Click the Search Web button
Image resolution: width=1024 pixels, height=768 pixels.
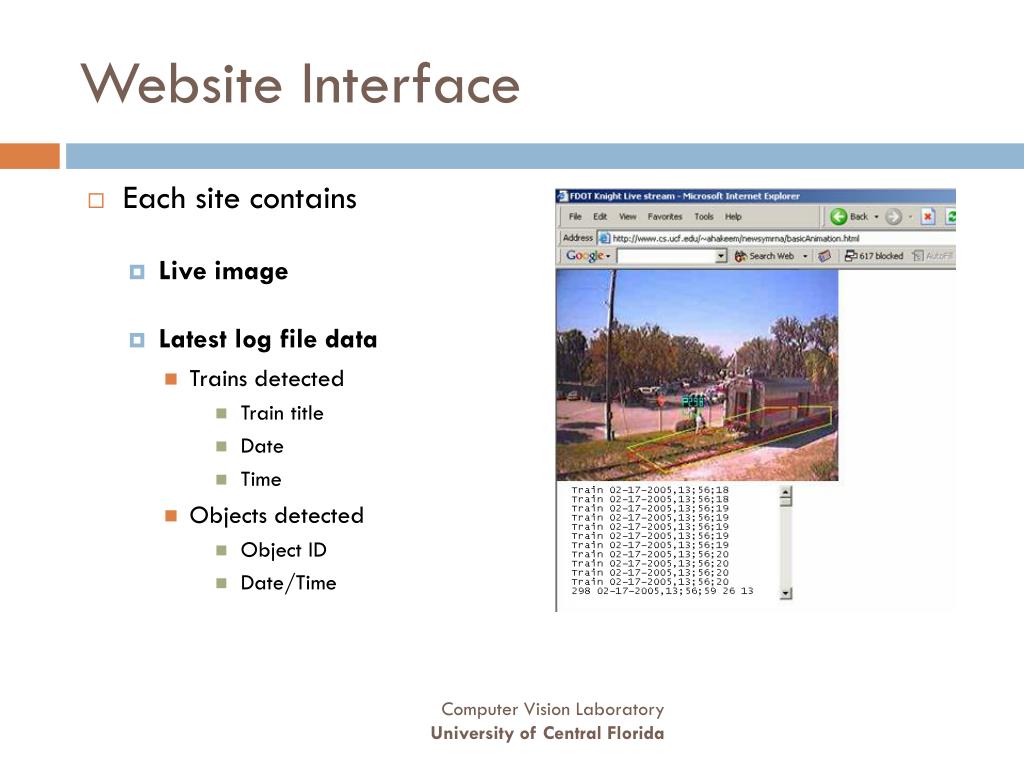coord(765,256)
